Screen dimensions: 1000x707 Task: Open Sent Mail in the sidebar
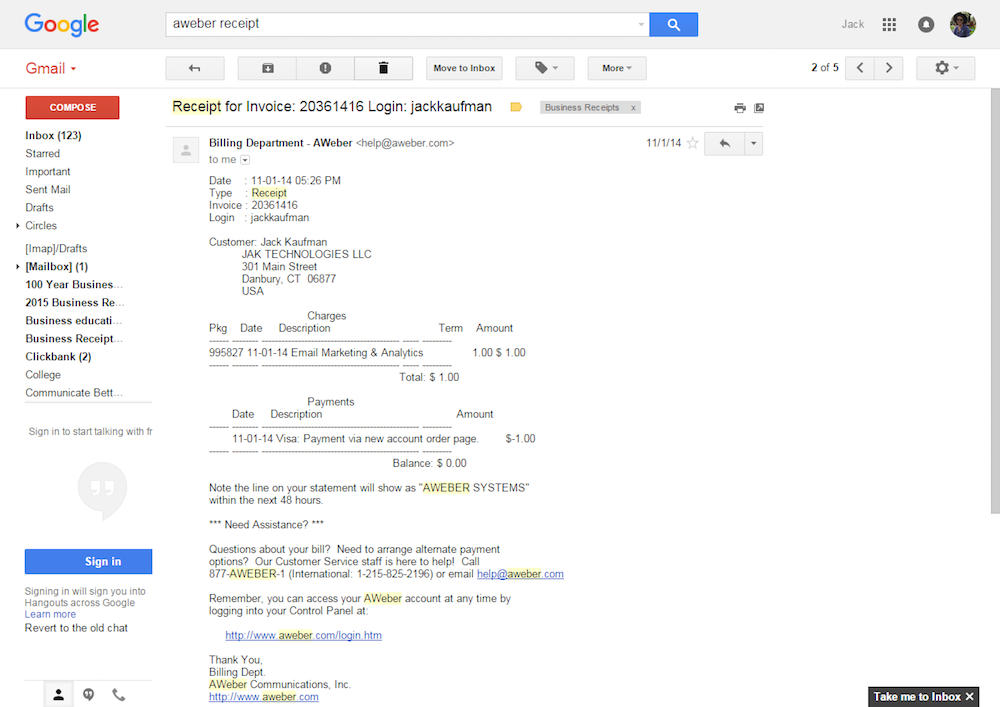click(x=48, y=190)
